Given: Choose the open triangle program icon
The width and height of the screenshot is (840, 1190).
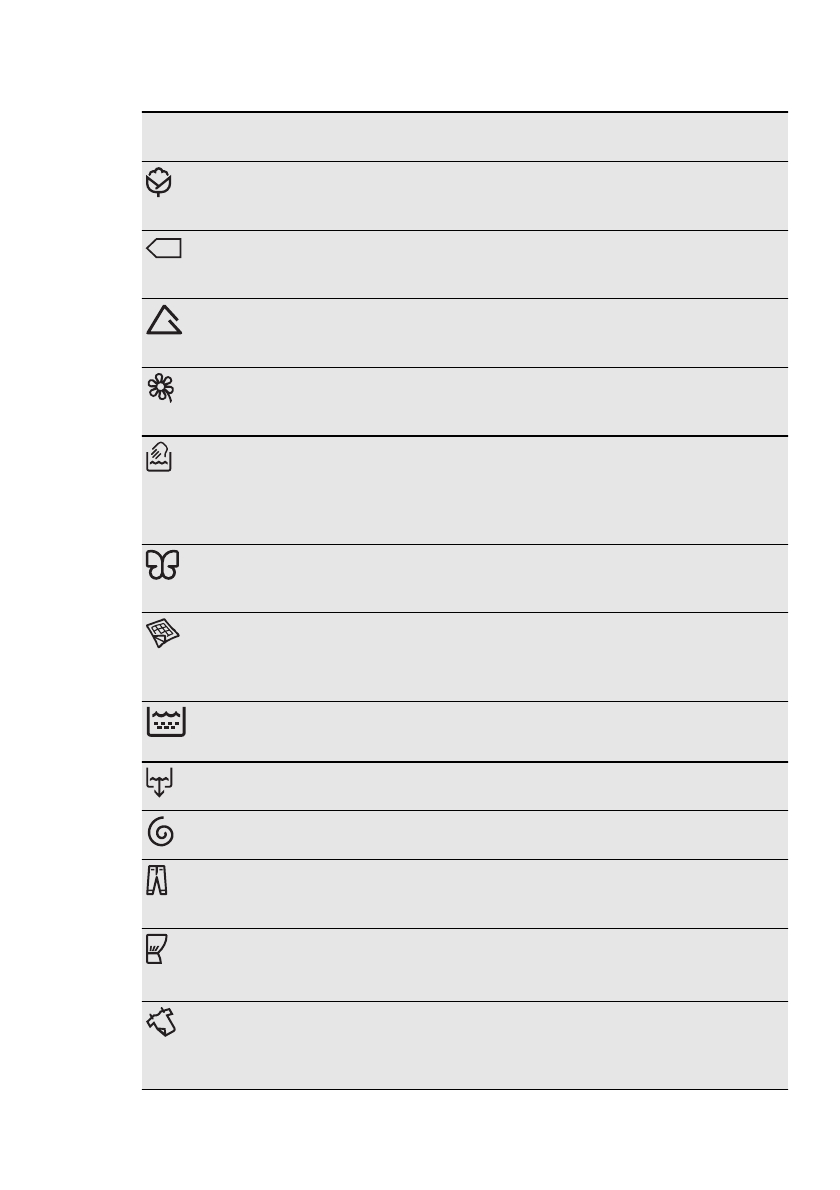Looking at the screenshot, I should click(163, 320).
